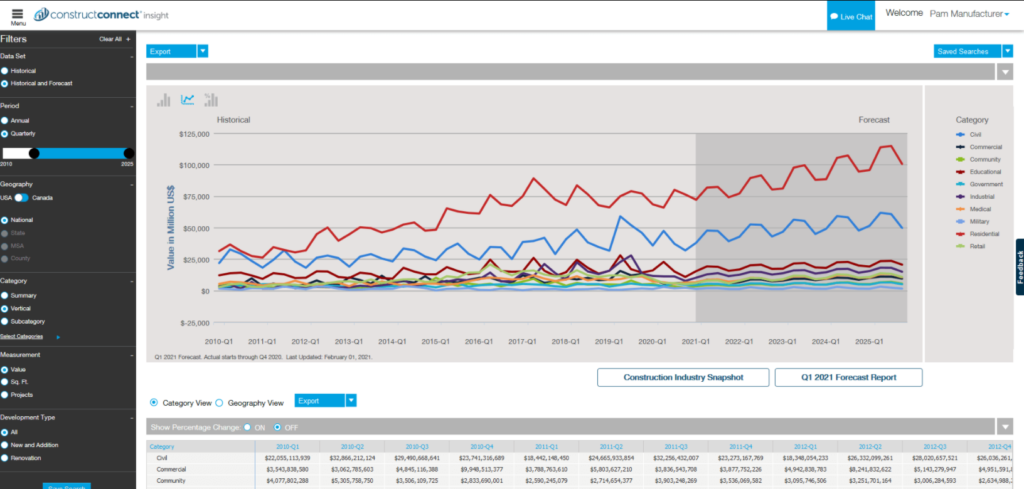This screenshot has height=489, width=1024.
Task: Click the Save Search button
Action: (x=67, y=486)
